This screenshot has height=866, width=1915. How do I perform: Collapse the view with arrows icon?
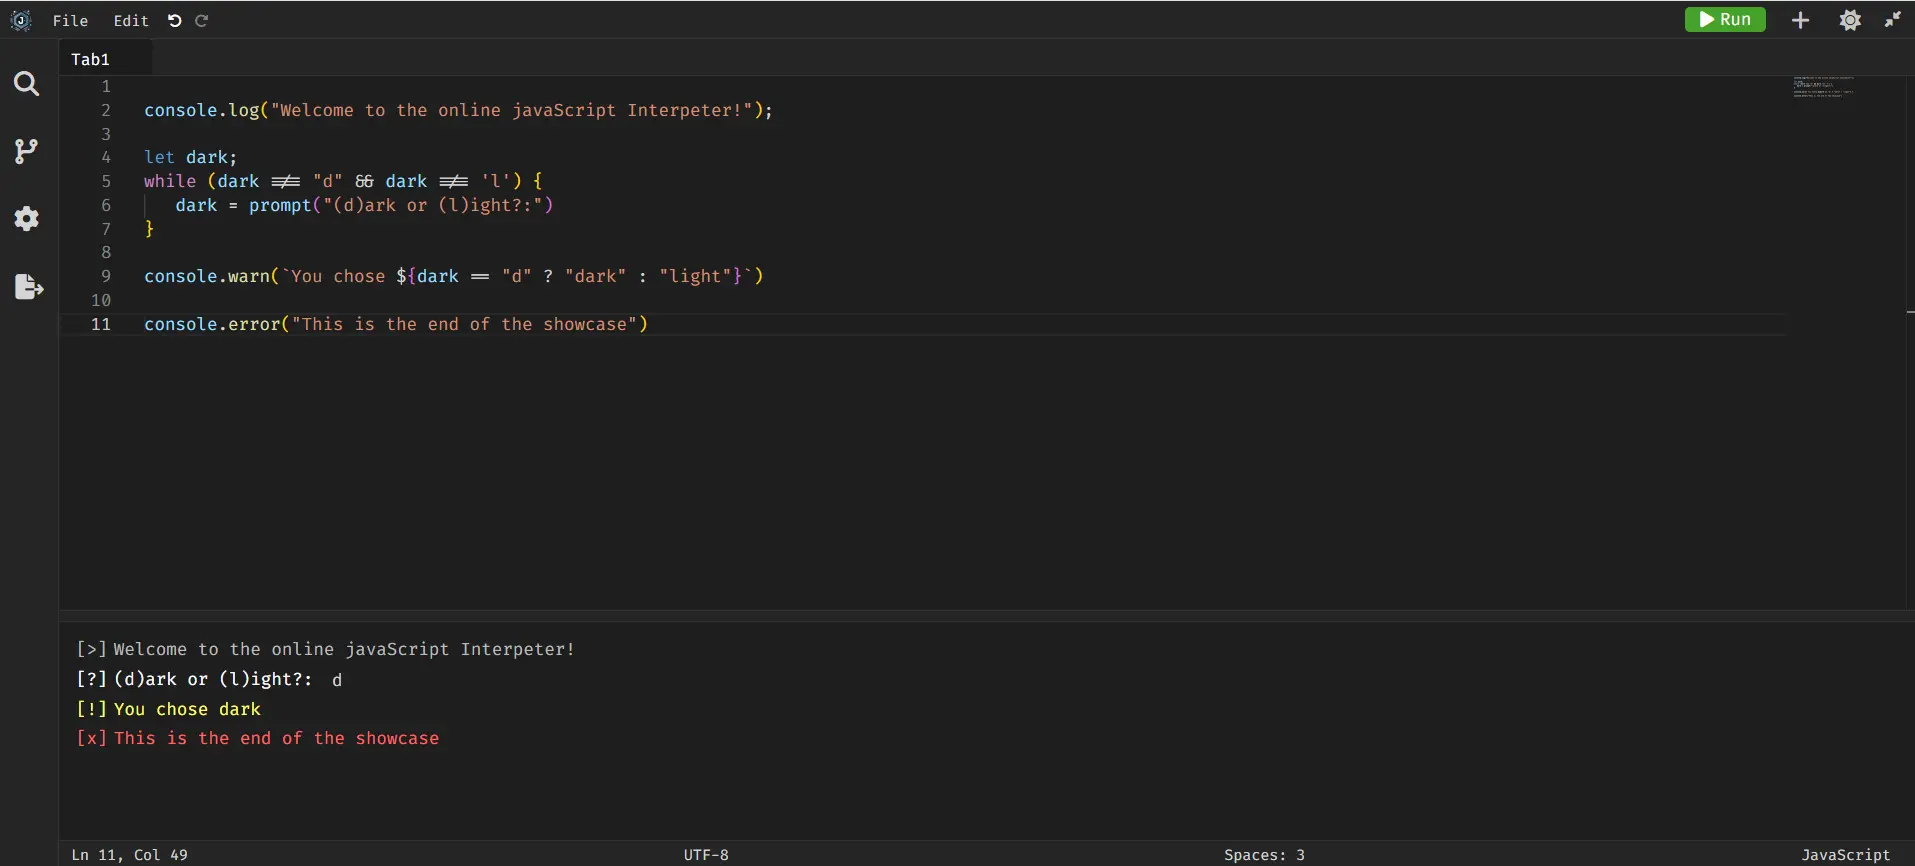(1893, 19)
